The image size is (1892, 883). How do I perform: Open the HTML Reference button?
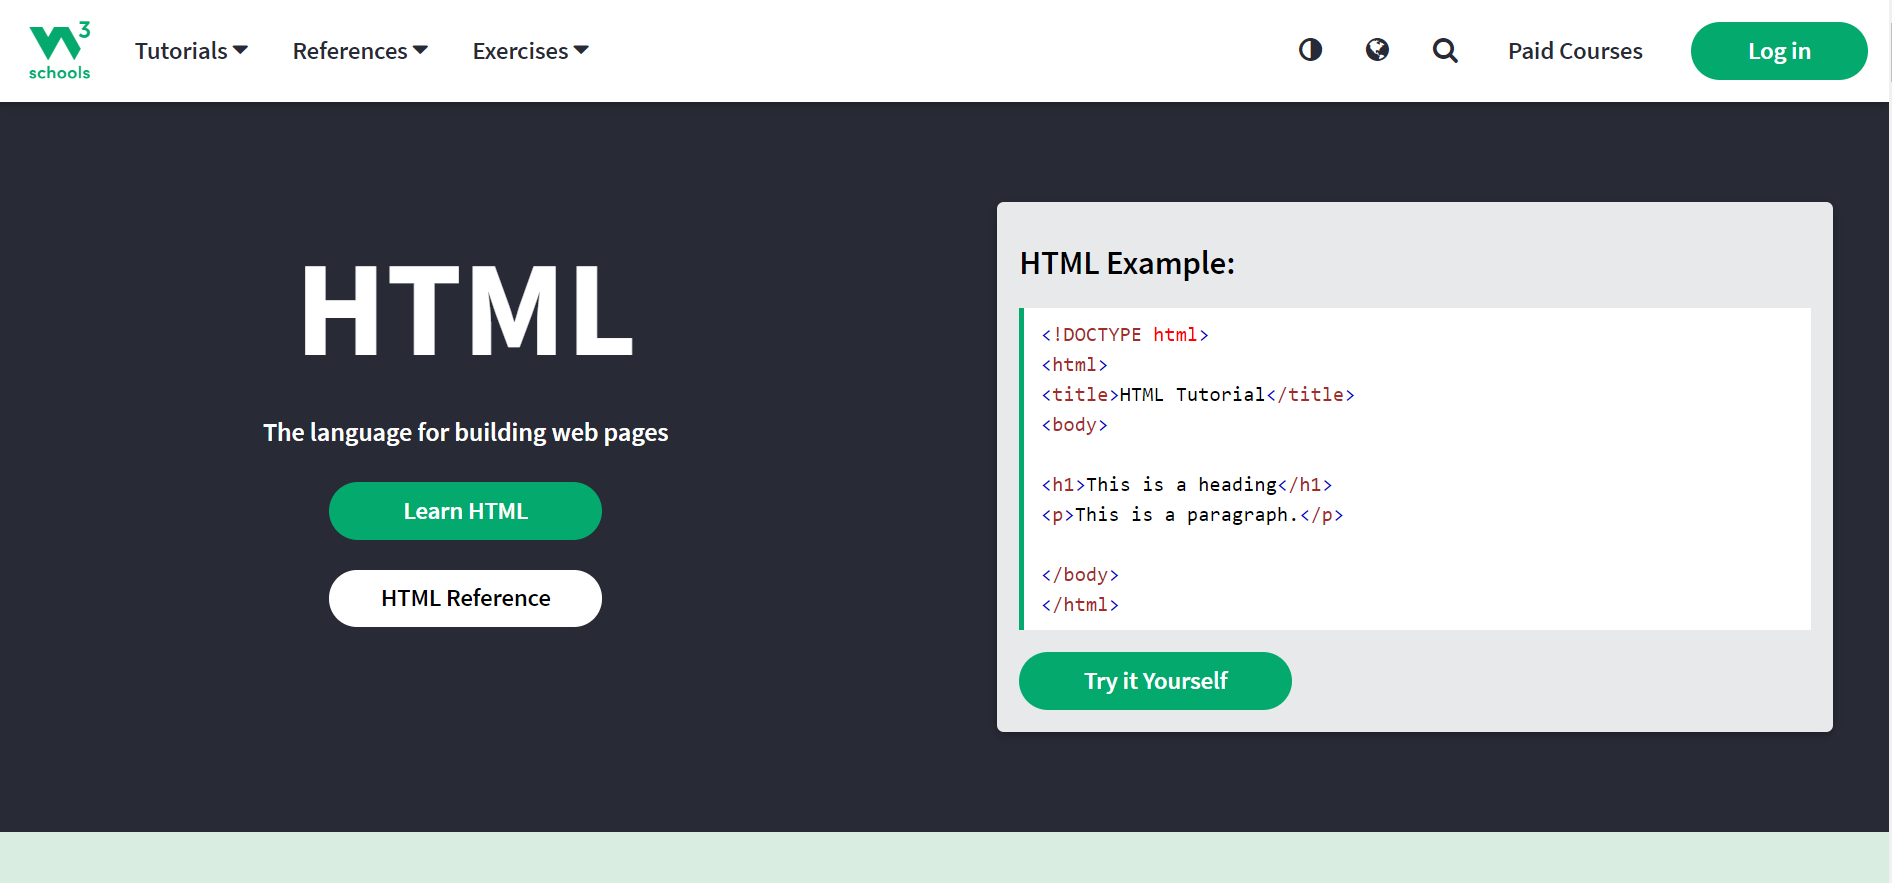(465, 598)
